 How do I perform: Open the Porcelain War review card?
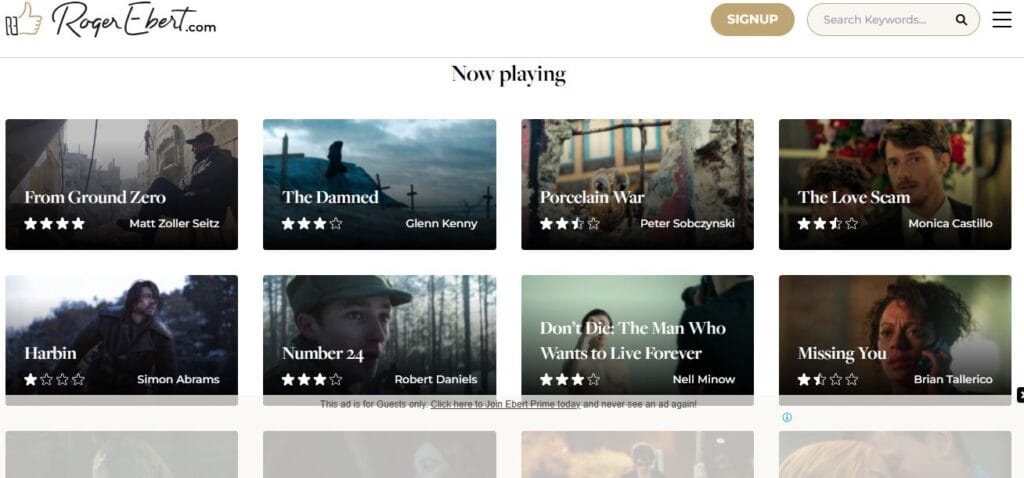coord(637,184)
